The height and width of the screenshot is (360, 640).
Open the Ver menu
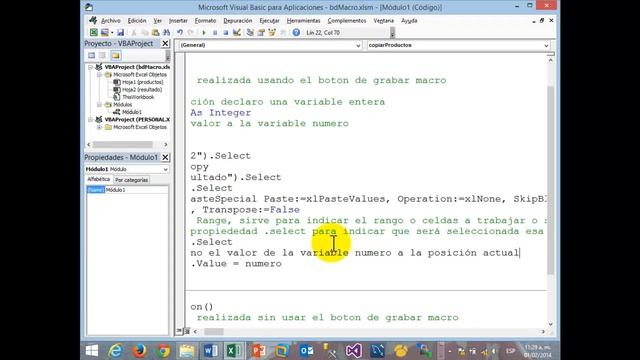coord(158,20)
